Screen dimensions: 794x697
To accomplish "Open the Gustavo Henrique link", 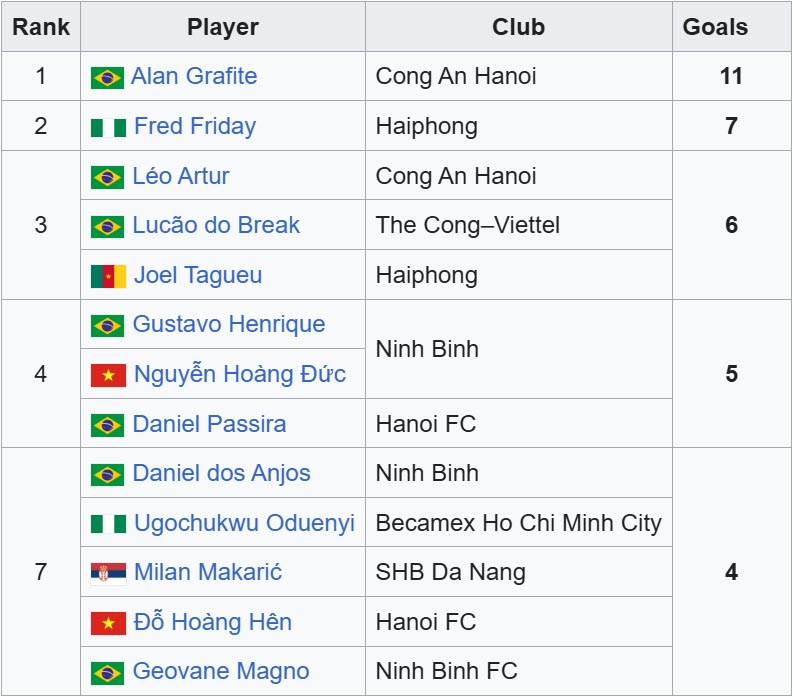I will tap(229, 324).
